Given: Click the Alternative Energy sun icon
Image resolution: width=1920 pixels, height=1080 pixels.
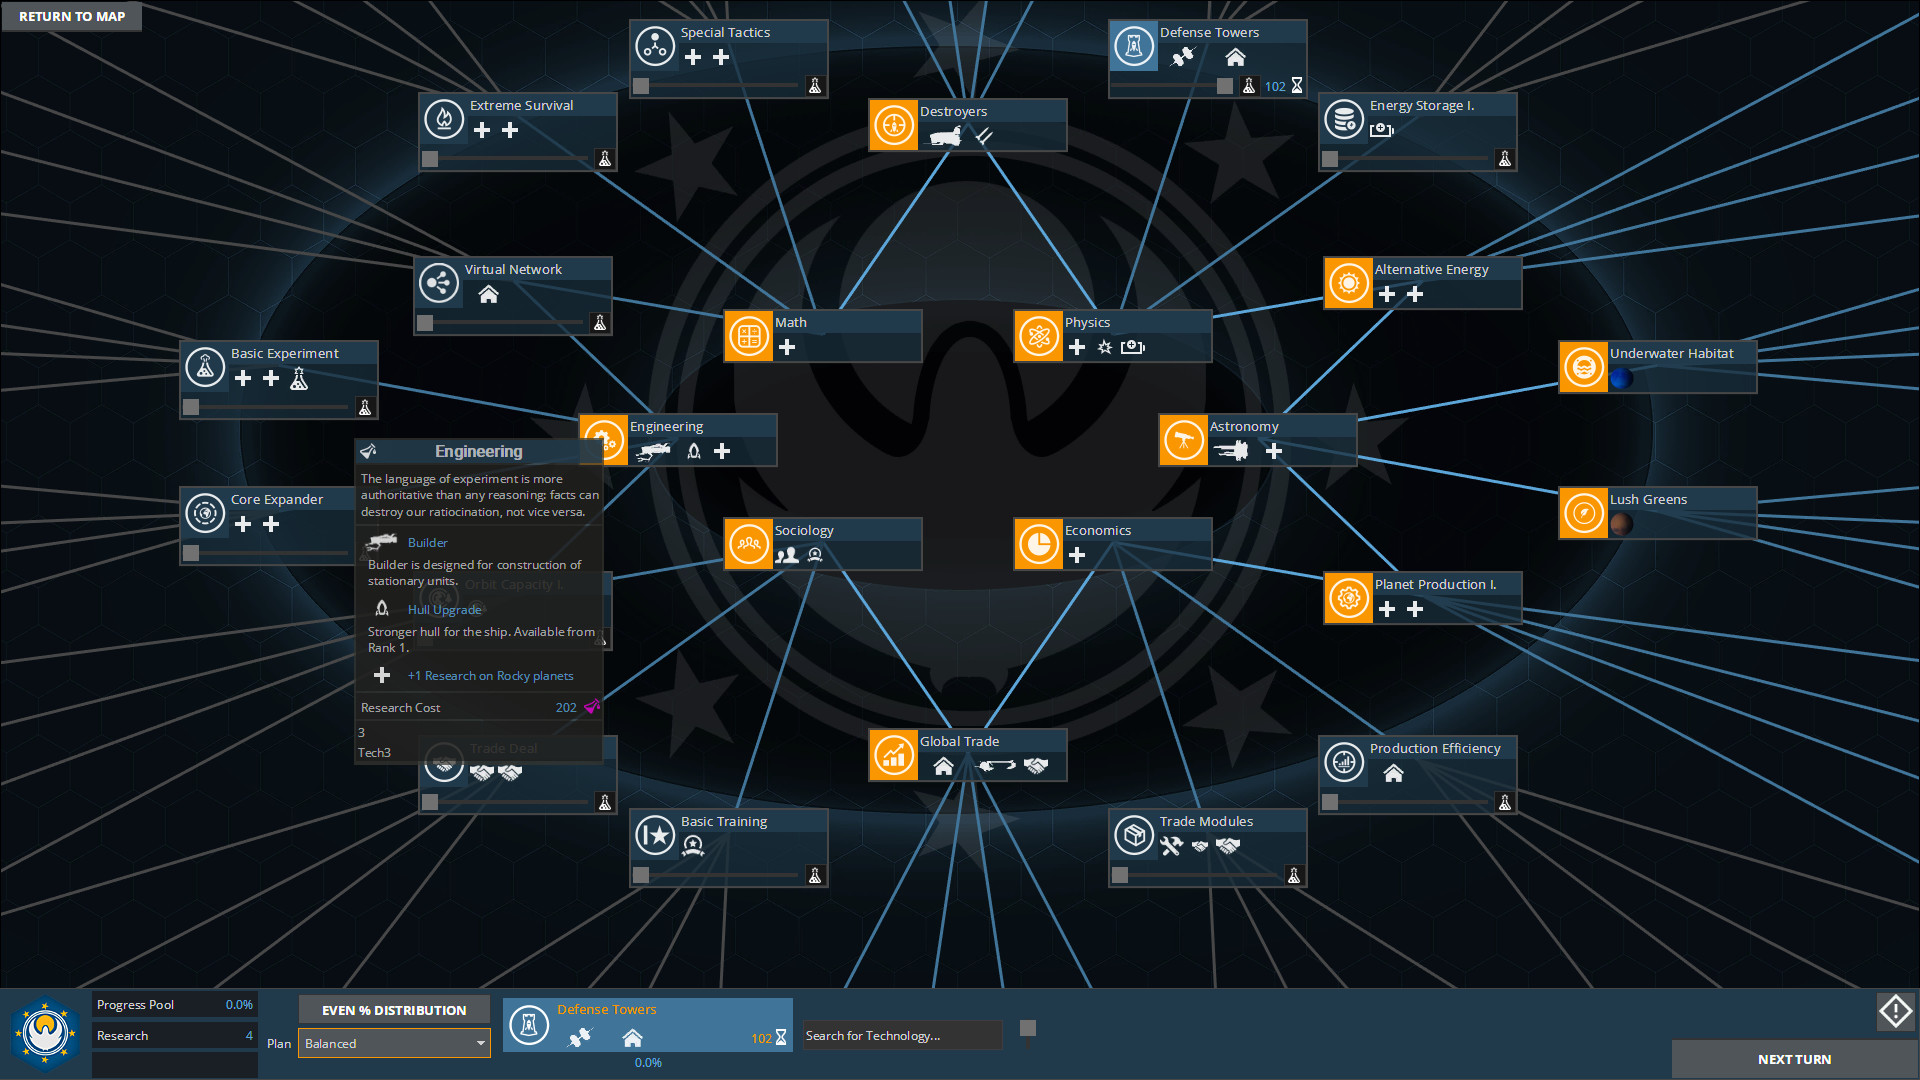Looking at the screenshot, I should point(1348,284).
